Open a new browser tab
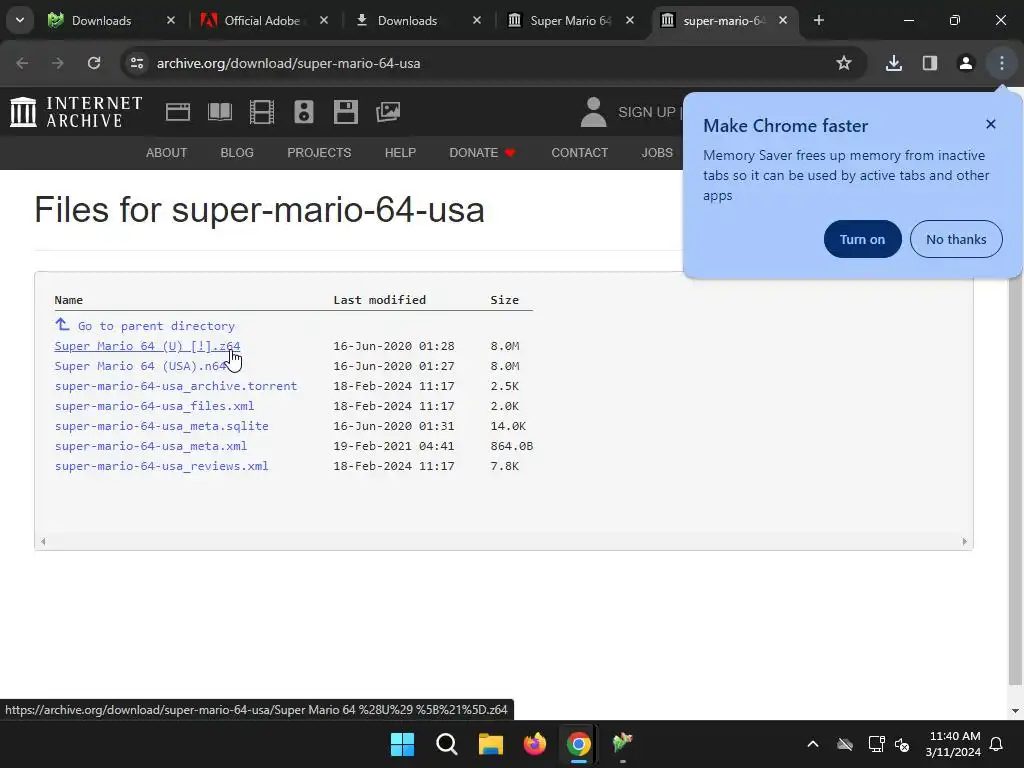This screenshot has width=1024, height=768. tap(819, 20)
